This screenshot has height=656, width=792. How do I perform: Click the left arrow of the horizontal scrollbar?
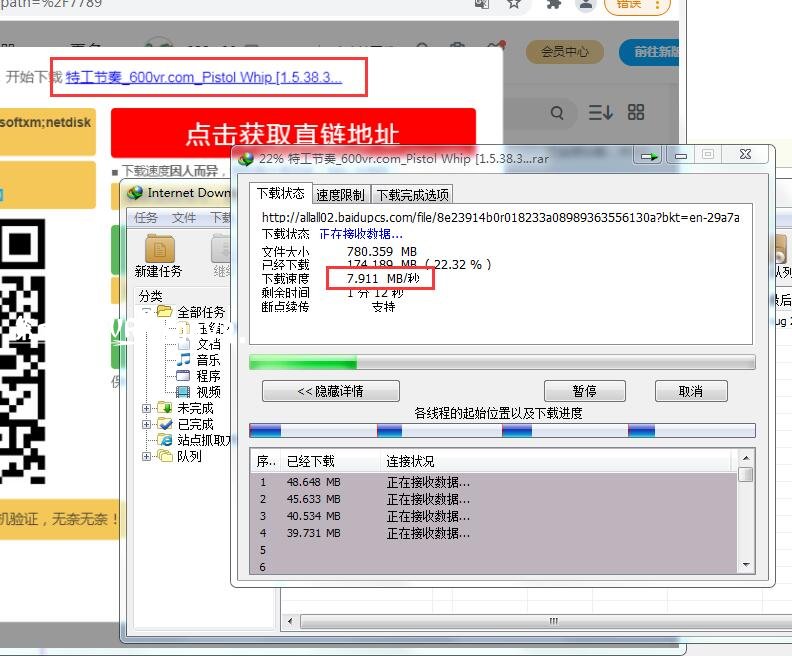[x=290, y=621]
